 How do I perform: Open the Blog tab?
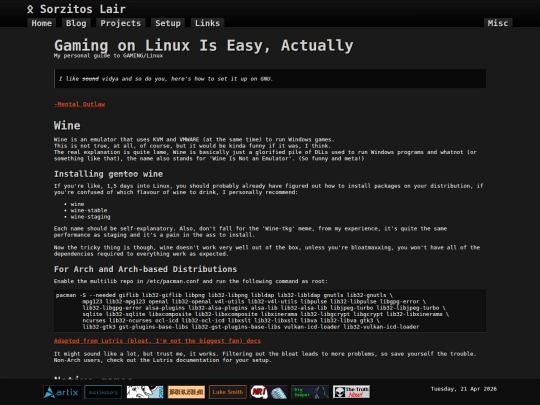click(76, 23)
